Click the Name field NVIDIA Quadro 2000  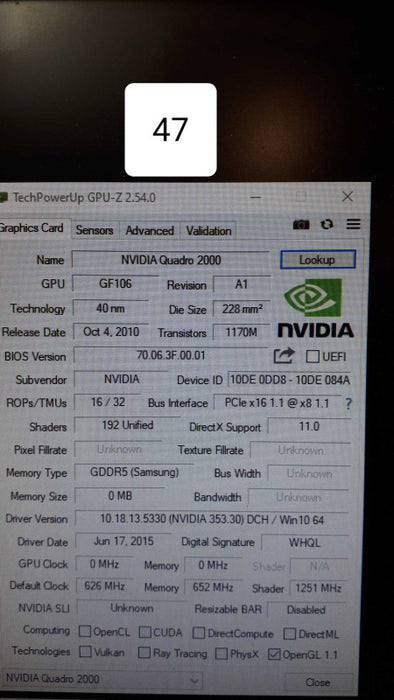tap(170, 260)
